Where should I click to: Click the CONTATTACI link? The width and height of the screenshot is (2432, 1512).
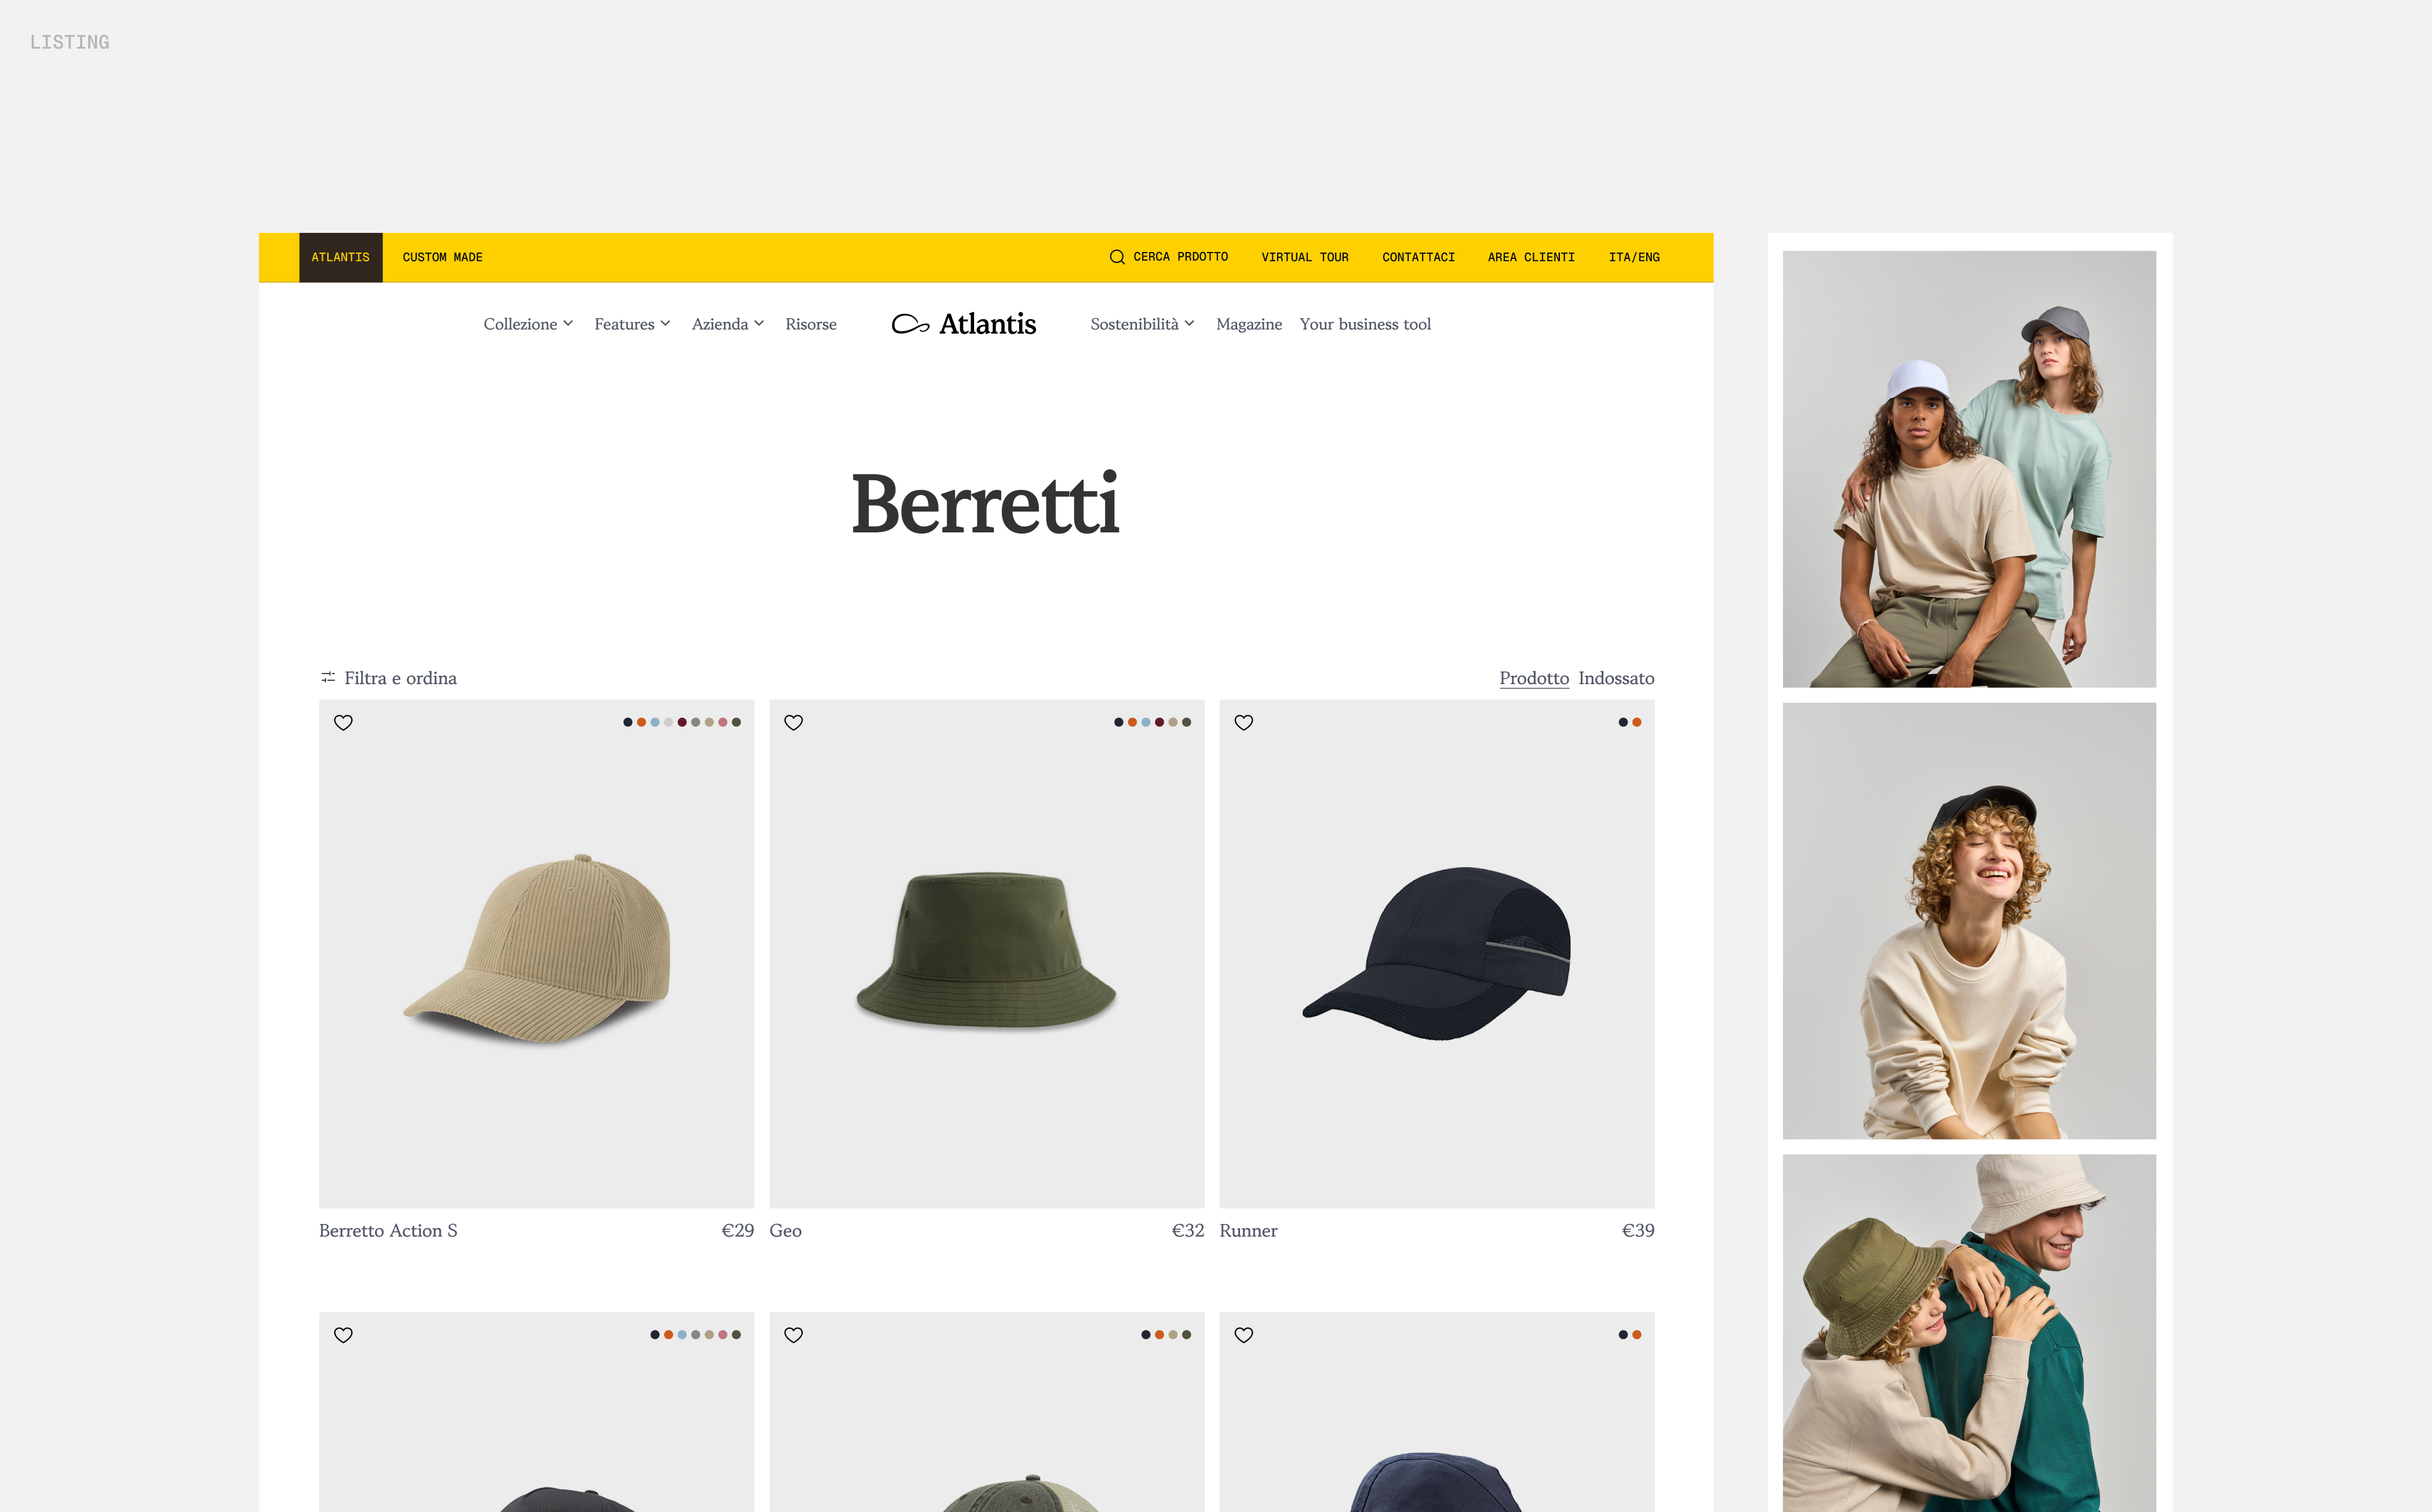pos(1418,257)
